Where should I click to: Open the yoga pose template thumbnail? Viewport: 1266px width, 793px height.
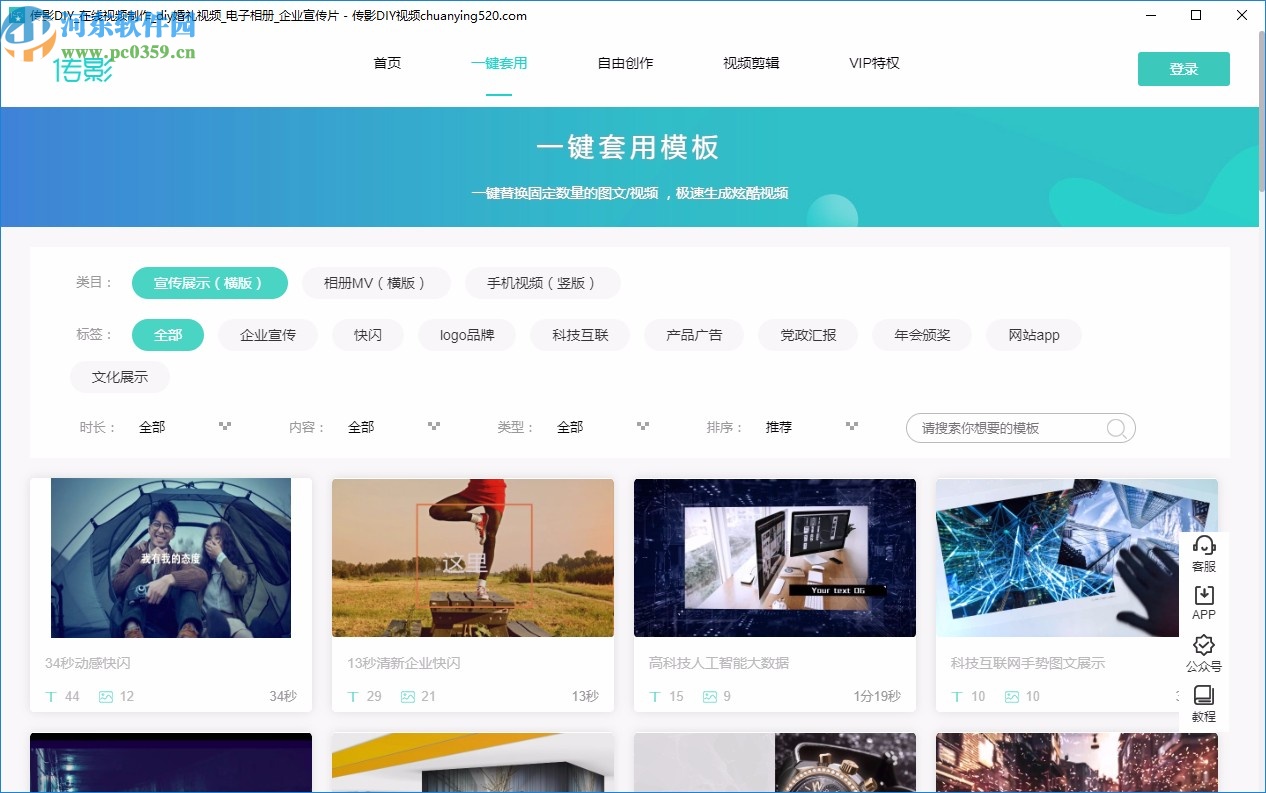pyautogui.click(x=473, y=558)
